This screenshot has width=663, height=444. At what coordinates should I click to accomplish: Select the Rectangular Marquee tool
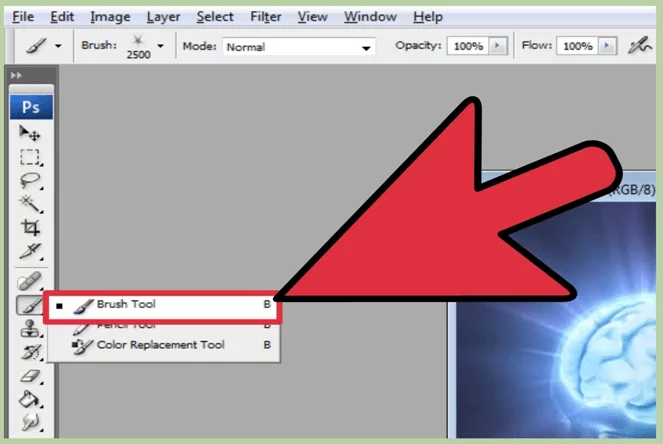30,157
